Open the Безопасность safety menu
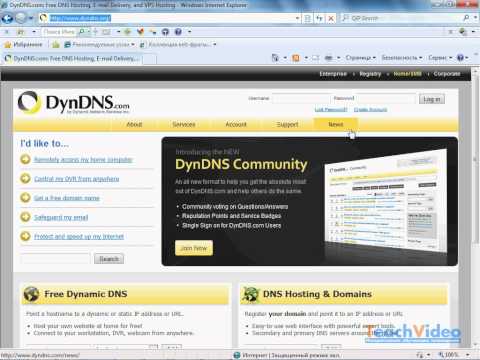The height and width of the screenshot is (360, 480). (x=402, y=58)
